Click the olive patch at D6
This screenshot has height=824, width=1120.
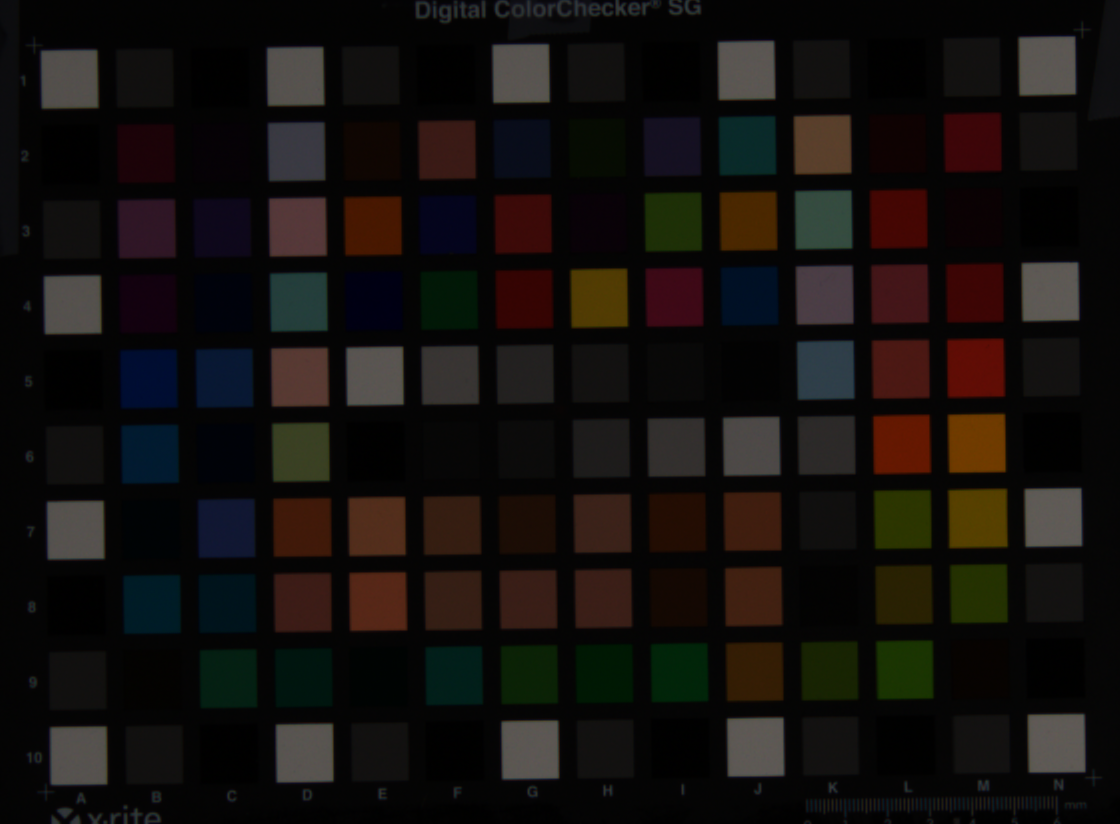pyautogui.click(x=301, y=452)
